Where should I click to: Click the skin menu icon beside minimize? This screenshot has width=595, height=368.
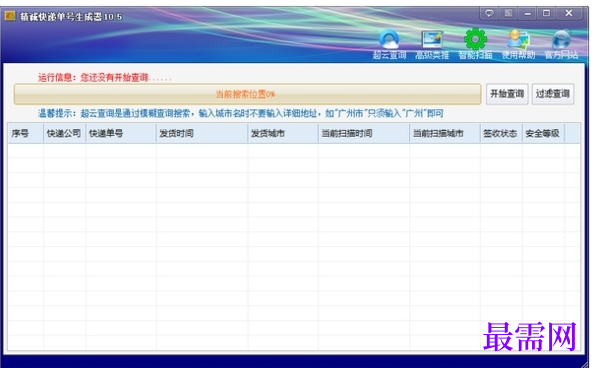click(508, 13)
